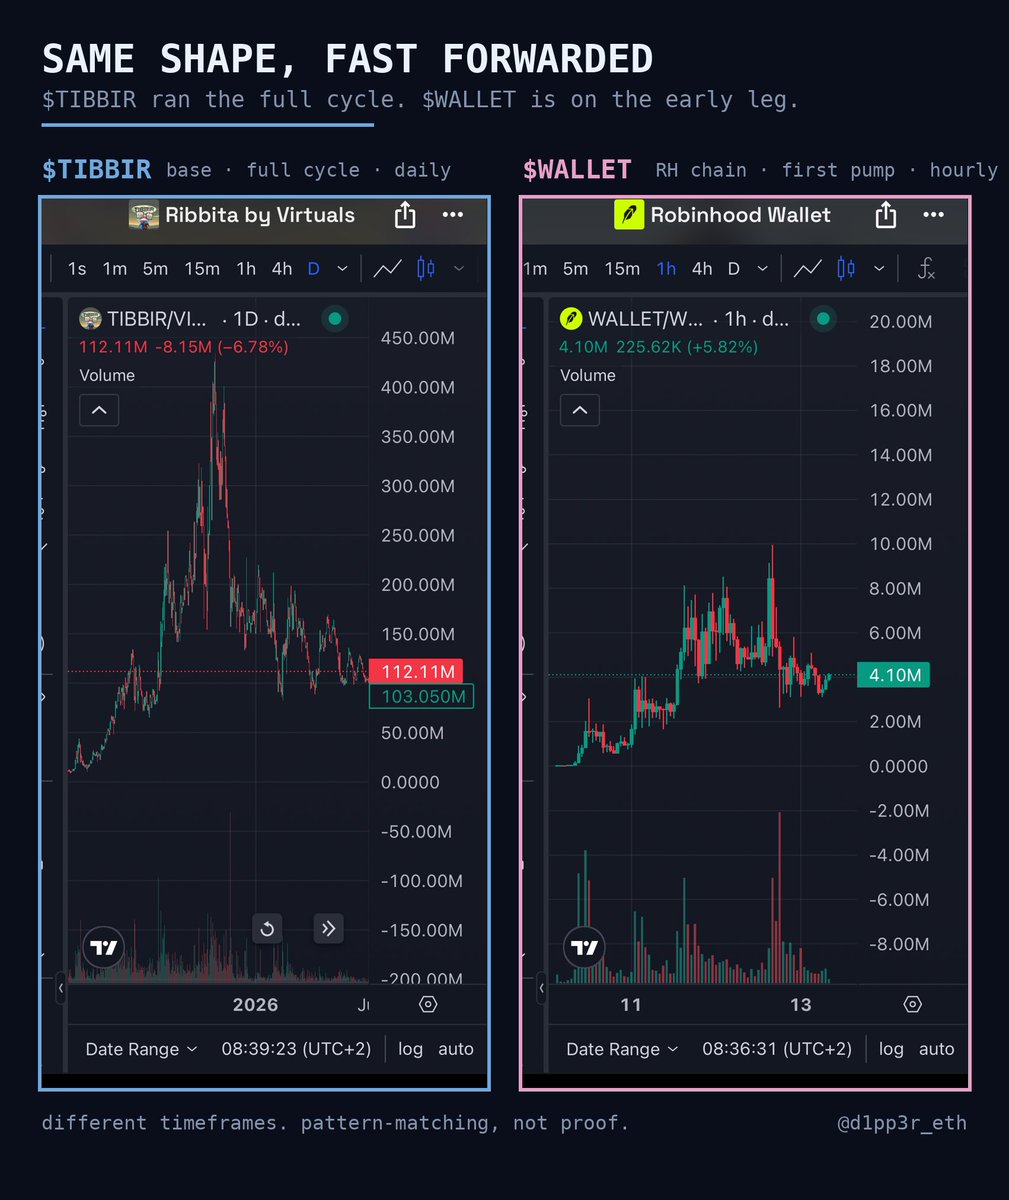This screenshot has height=1200, width=1009.
Task: Click Robinhood Wallet feather logo in header
Action: pyautogui.click(x=629, y=215)
